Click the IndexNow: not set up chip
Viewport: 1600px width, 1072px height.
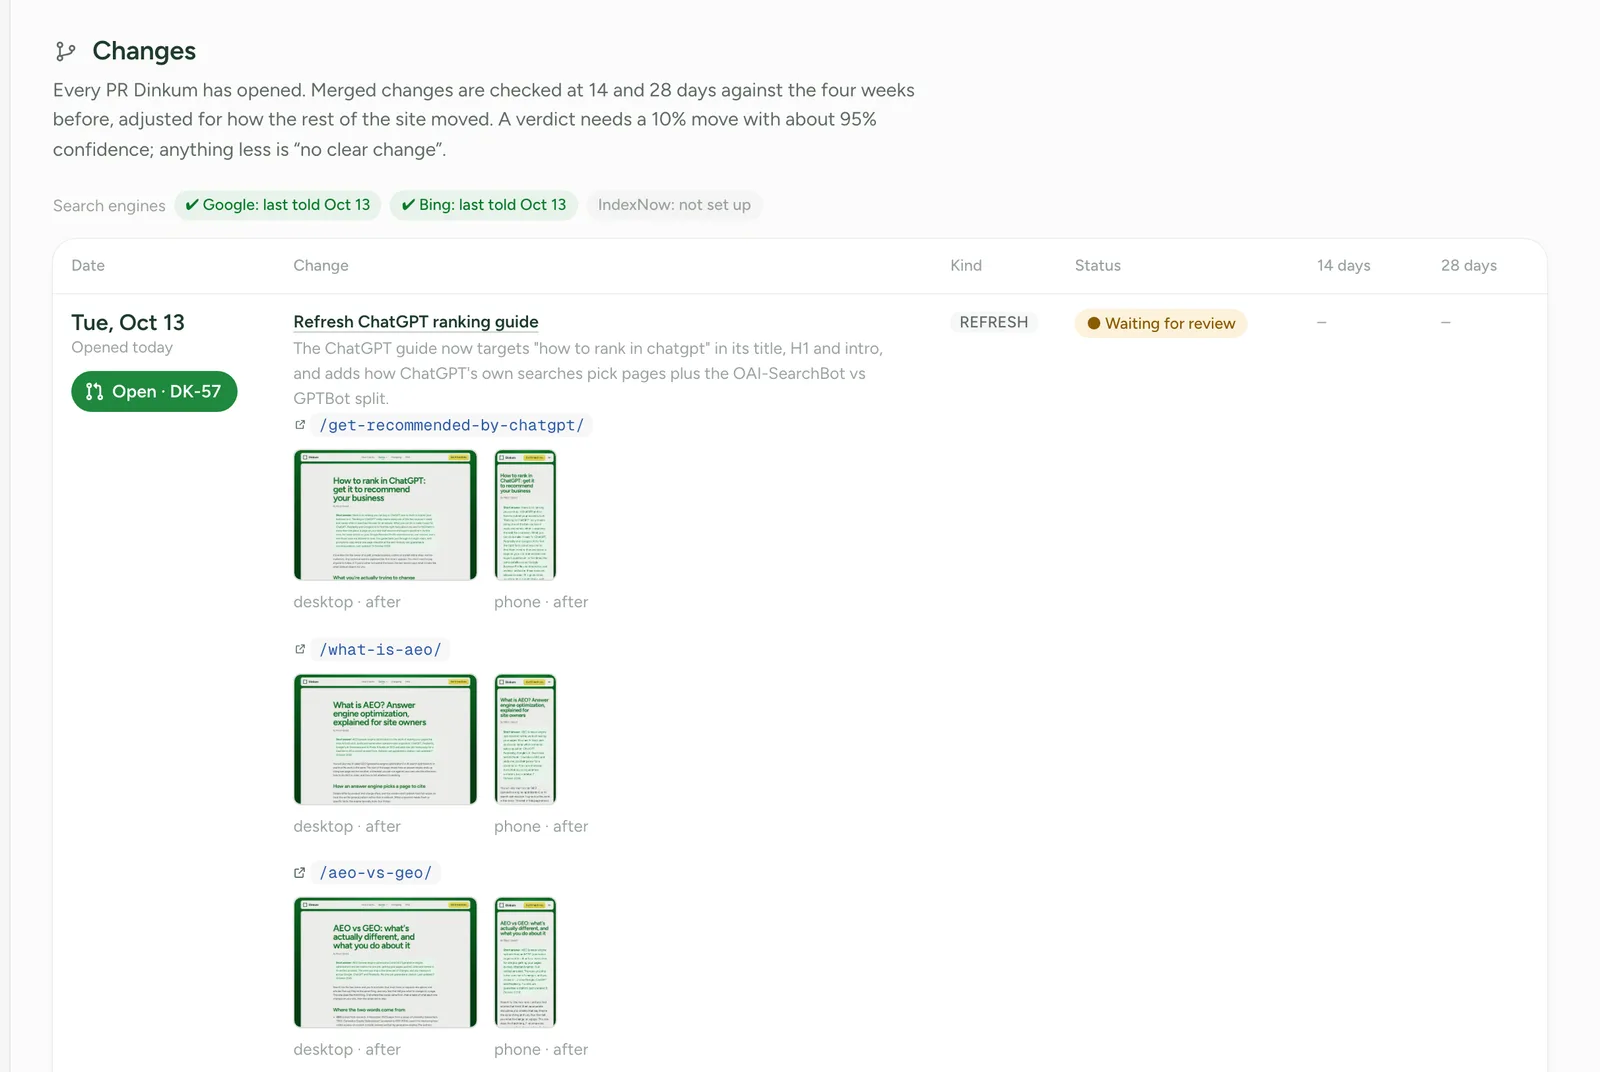point(674,205)
